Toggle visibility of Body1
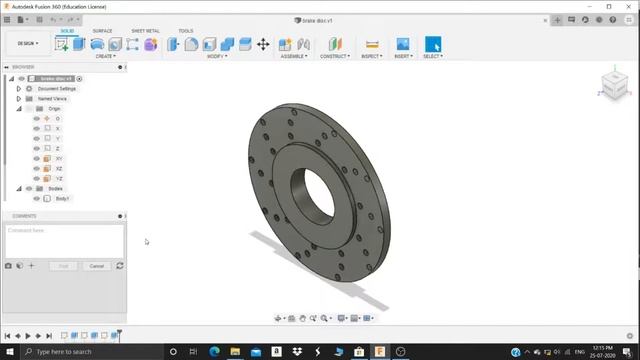 (37, 198)
